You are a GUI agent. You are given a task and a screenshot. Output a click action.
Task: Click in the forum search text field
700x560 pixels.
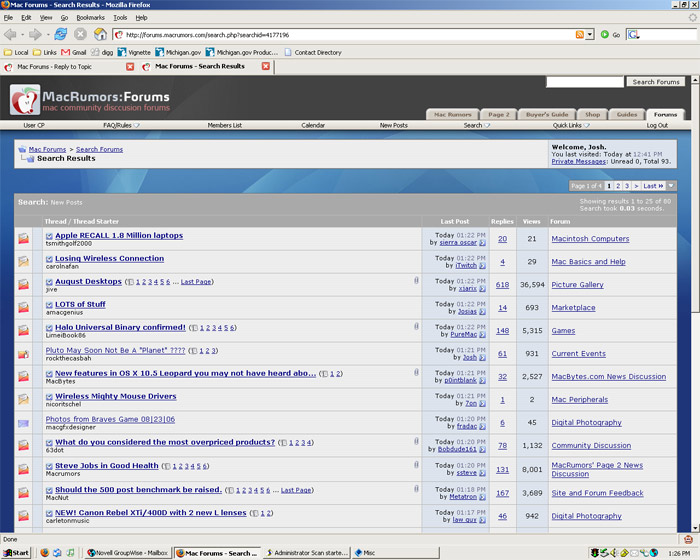click(x=585, y=82)
